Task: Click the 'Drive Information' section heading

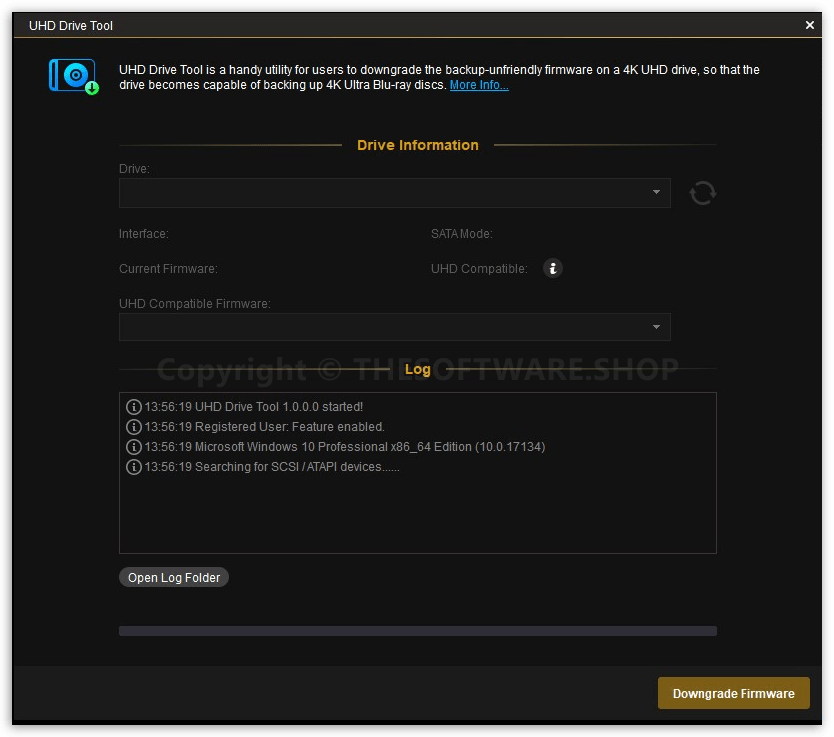Action: (x=418, y=145)
